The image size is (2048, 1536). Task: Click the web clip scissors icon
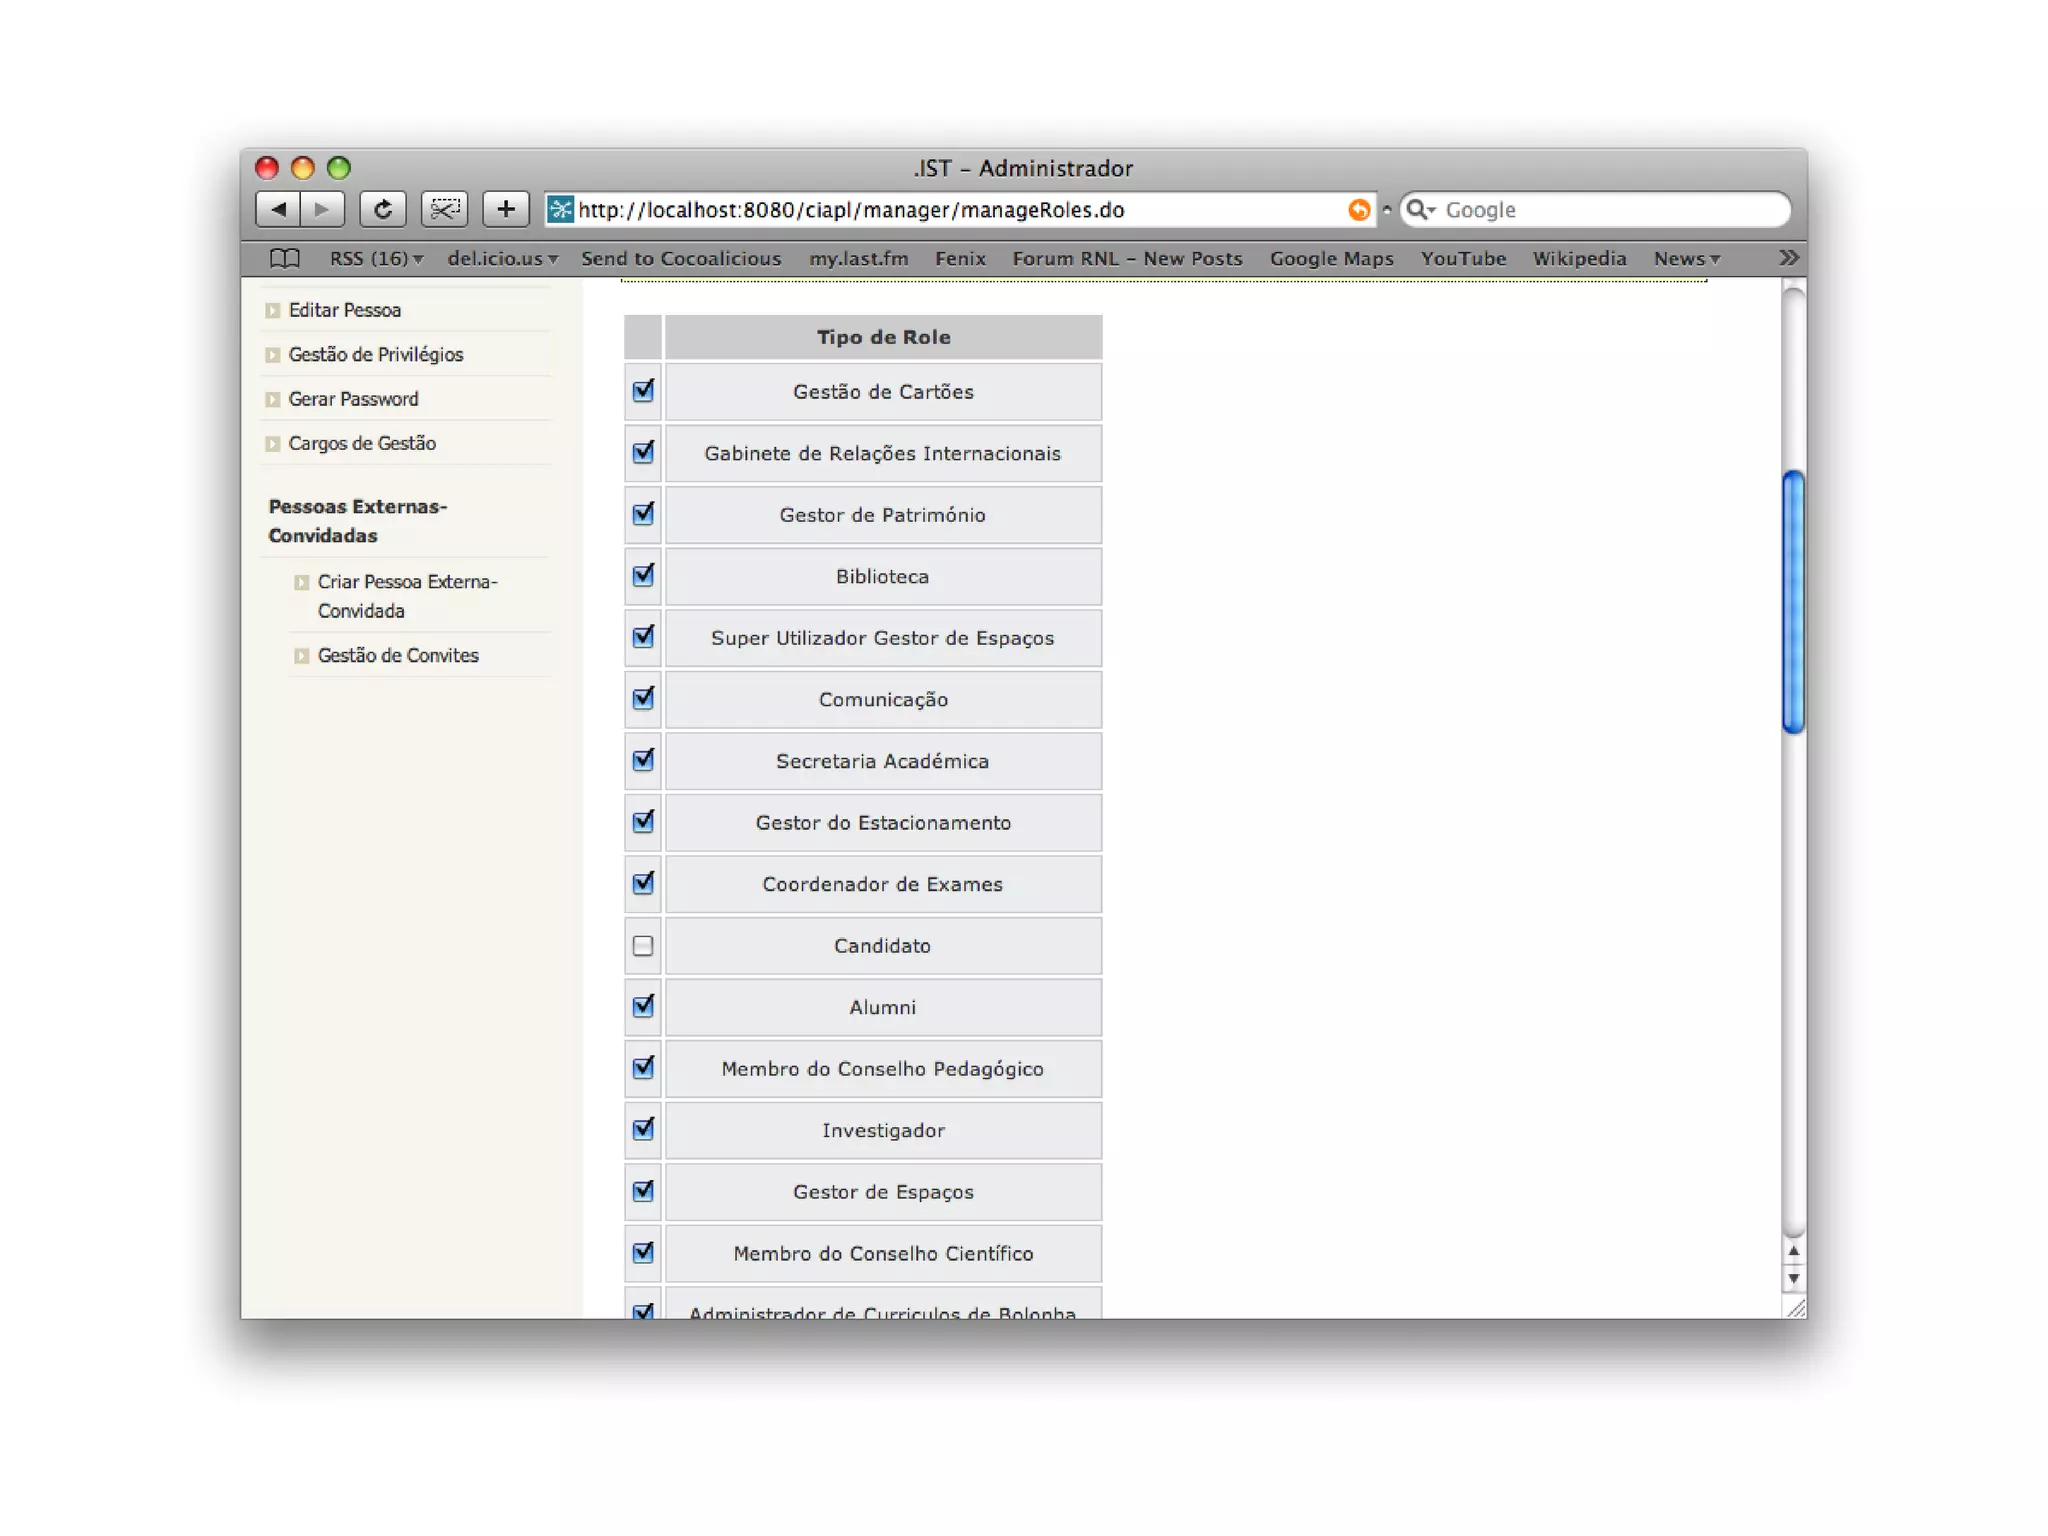(x=444, y=209)
